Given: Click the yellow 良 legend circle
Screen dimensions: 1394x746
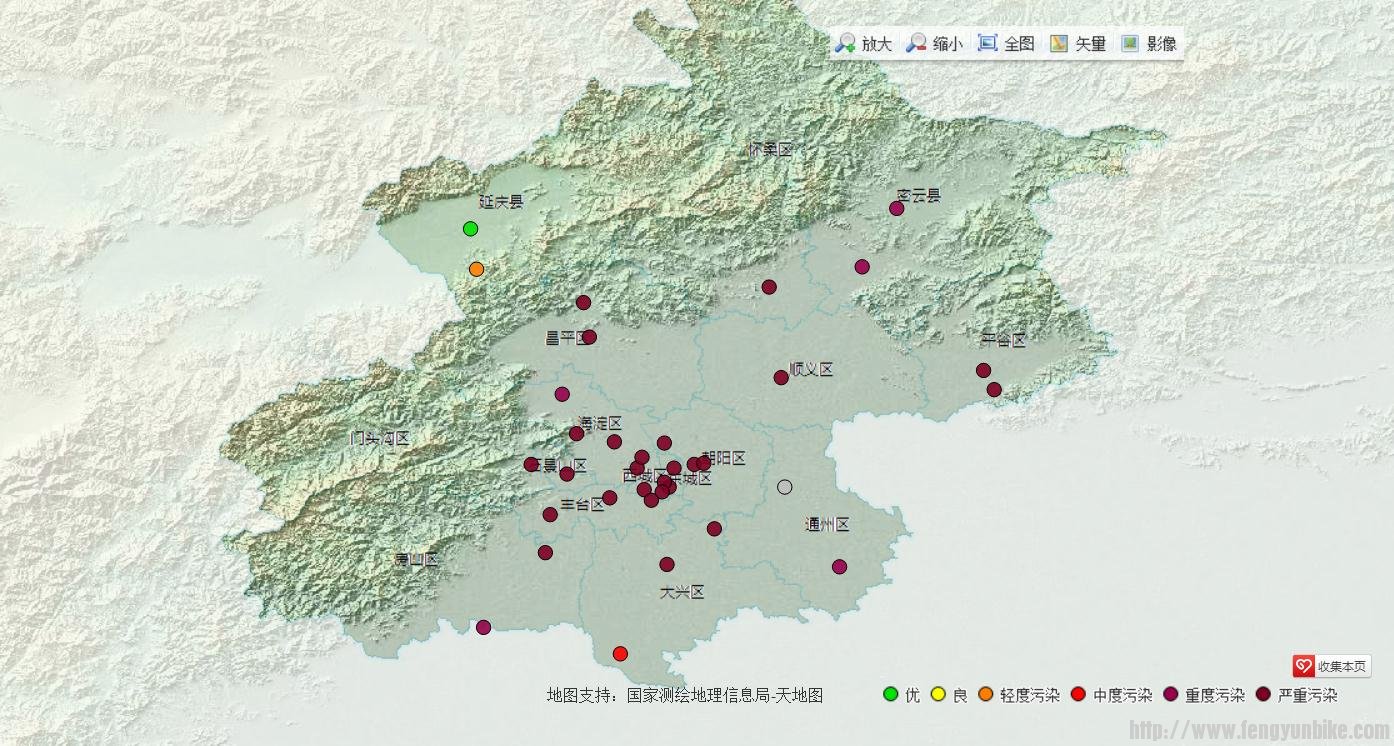Looking at the screenshot, I should tap(938, 694).
